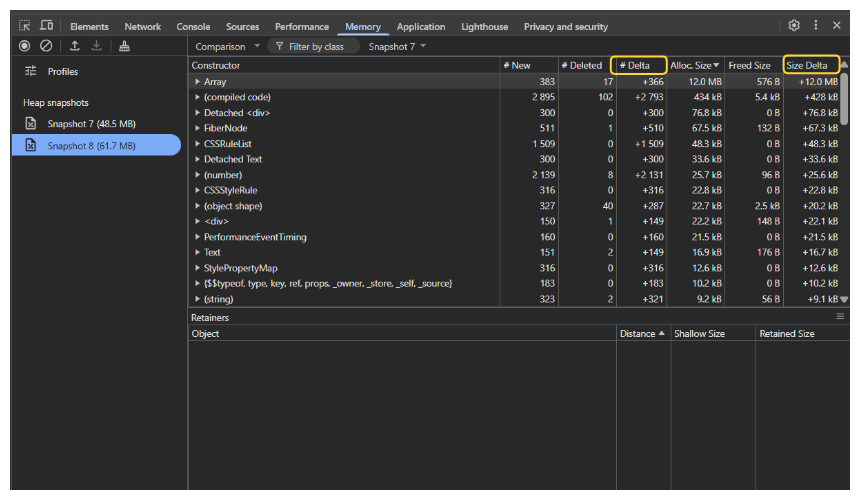Image resolution: width=860 pixels, height=500 pixels.
Task: Open the Retainers pane menu icon
Action: [x=840, y=316]
